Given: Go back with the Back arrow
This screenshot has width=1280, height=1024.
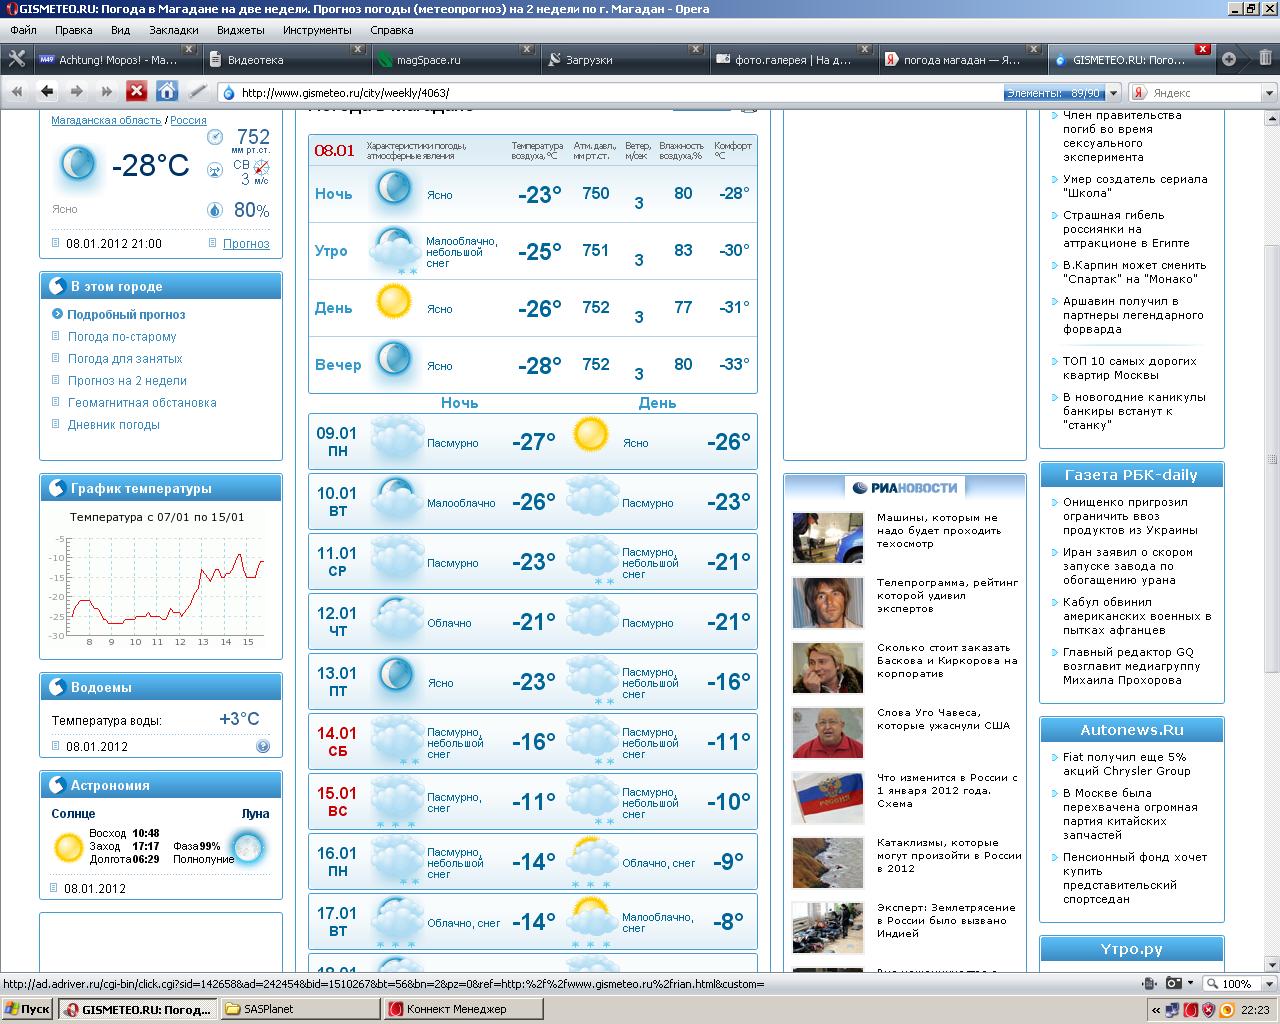Looking at the screenshot, I should point(47,92).
